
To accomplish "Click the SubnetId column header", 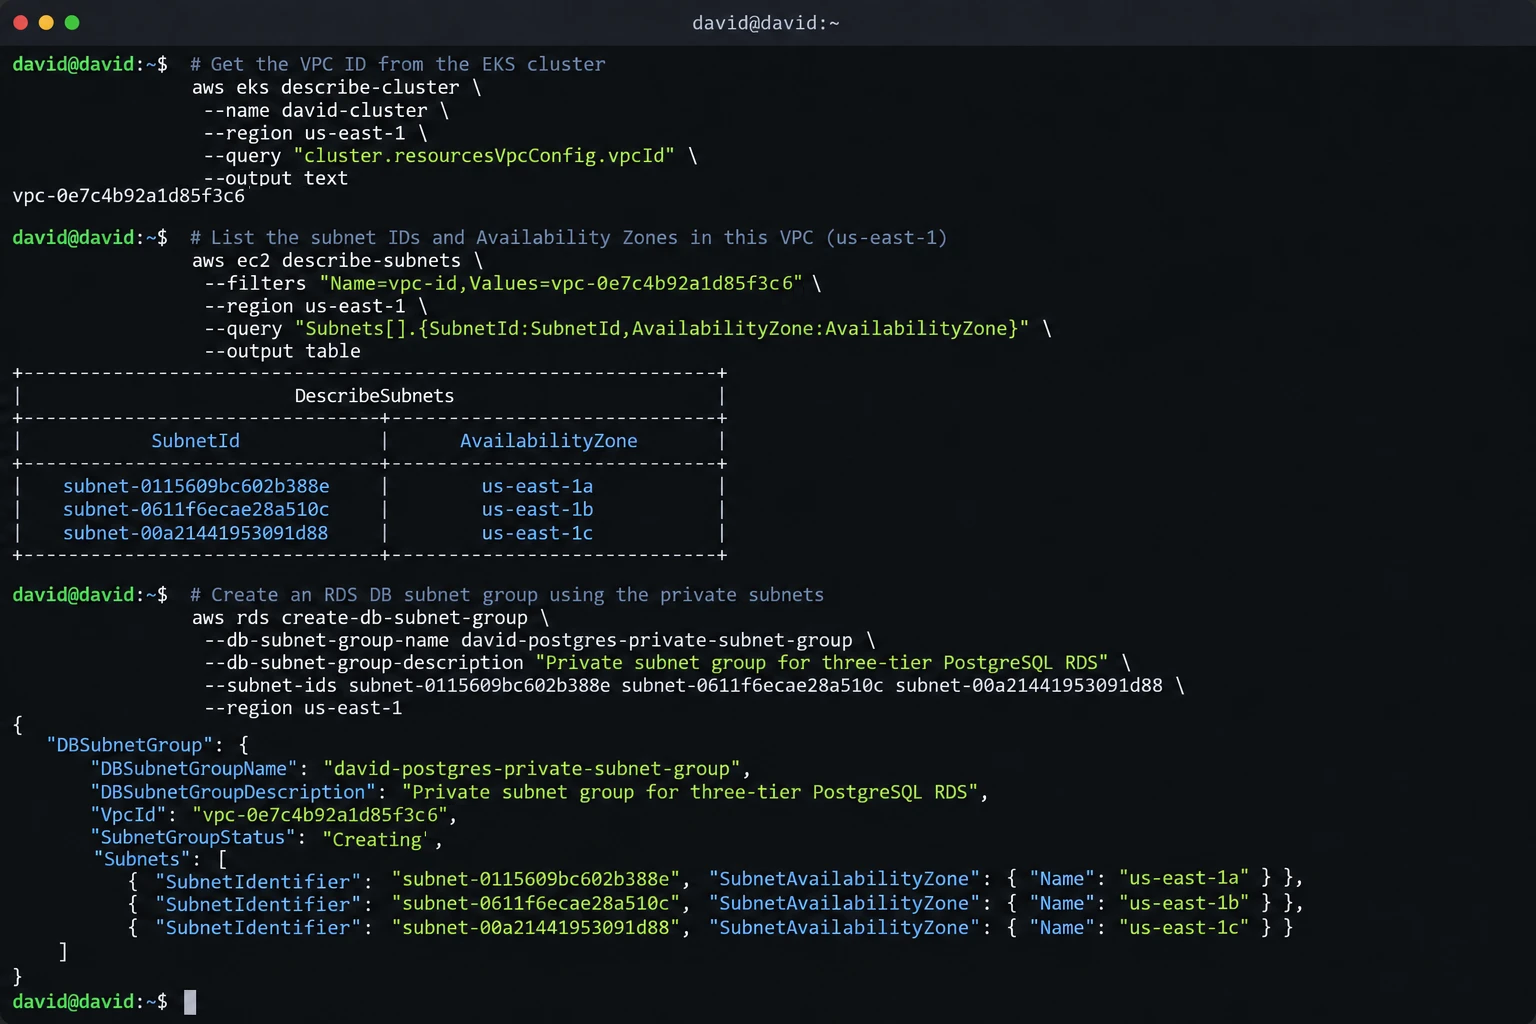I will click(x=195, y=441).
